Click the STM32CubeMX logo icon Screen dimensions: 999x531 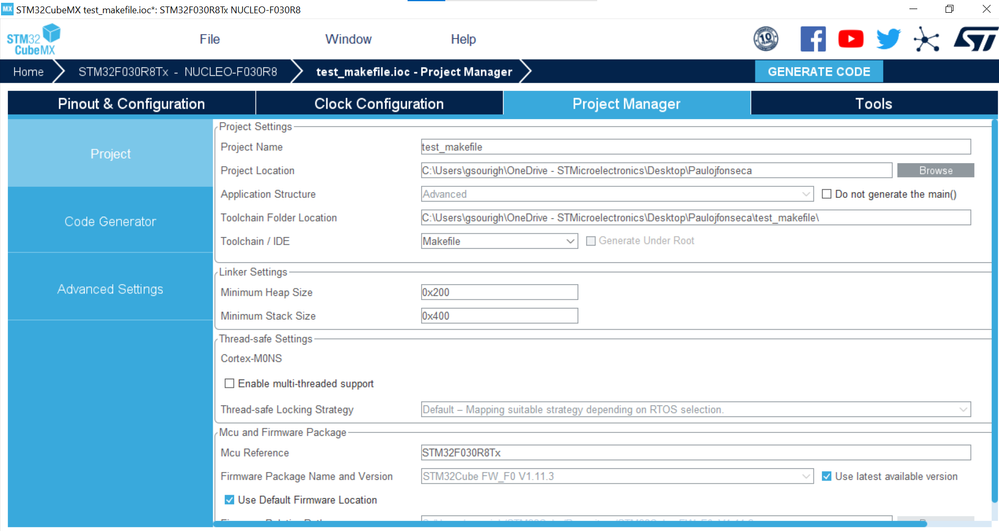(x=33, y=40)
